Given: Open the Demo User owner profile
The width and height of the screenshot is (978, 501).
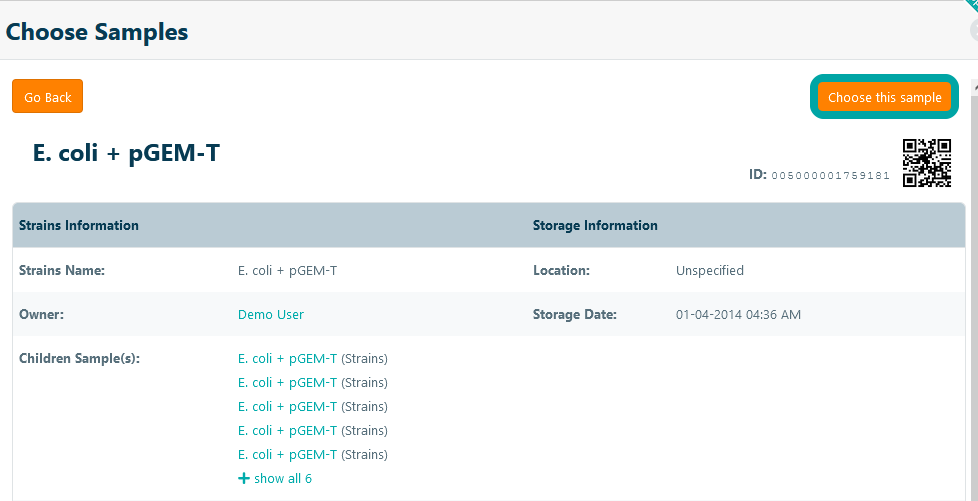Looking at the screenshot, I should point(270,314).
